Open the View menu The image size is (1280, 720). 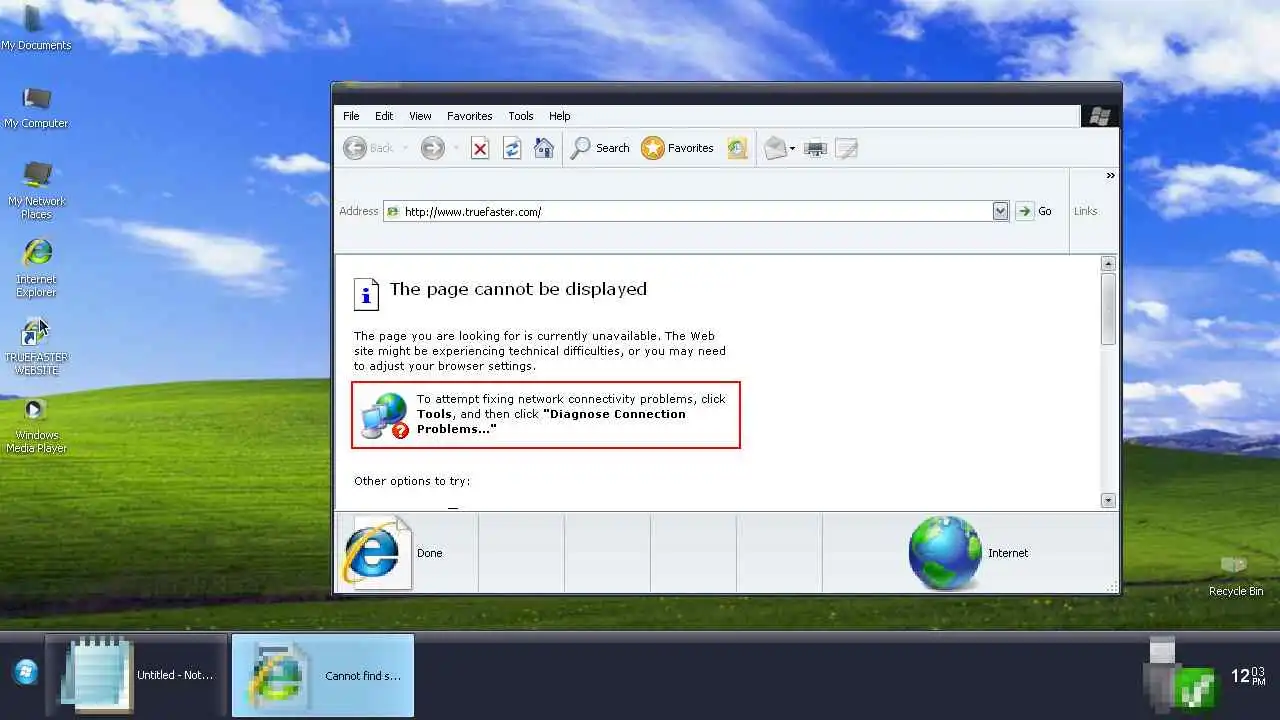[x=420, y=116]
